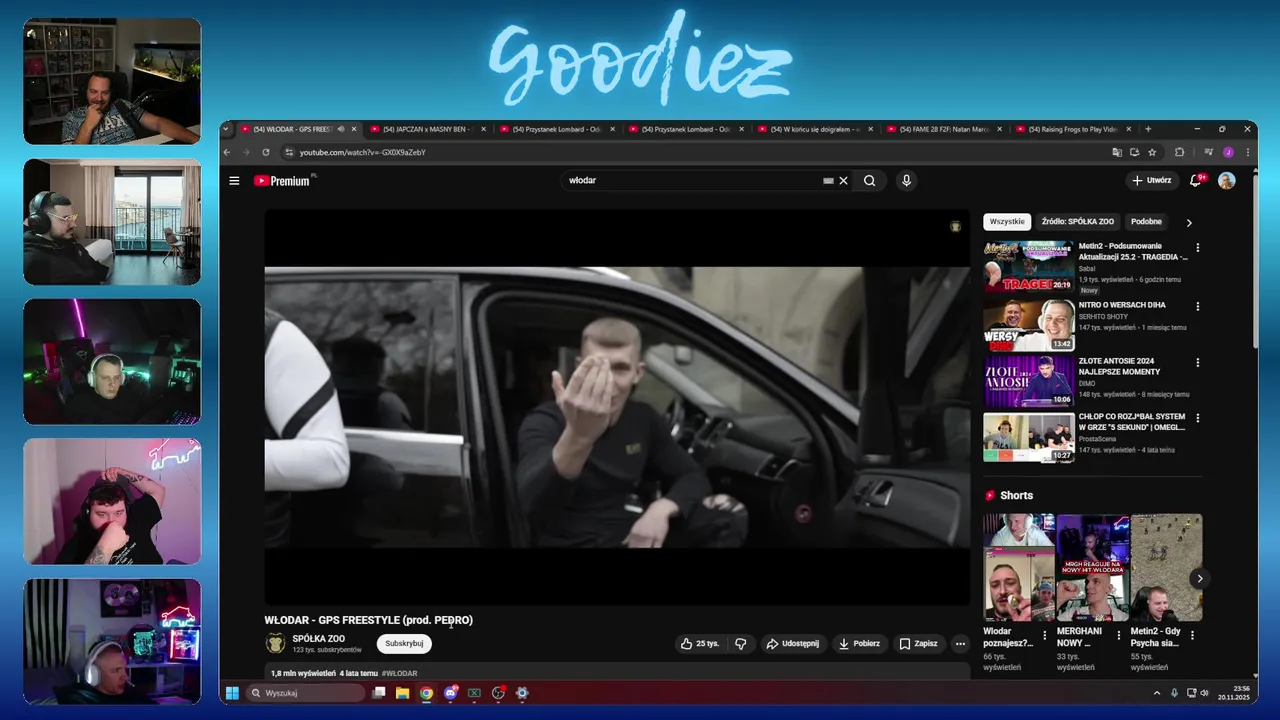Open Settings gear in taskbar
Image resolution: width=1280 pixels, height=720 pixels.
click(x=522, y=693)
